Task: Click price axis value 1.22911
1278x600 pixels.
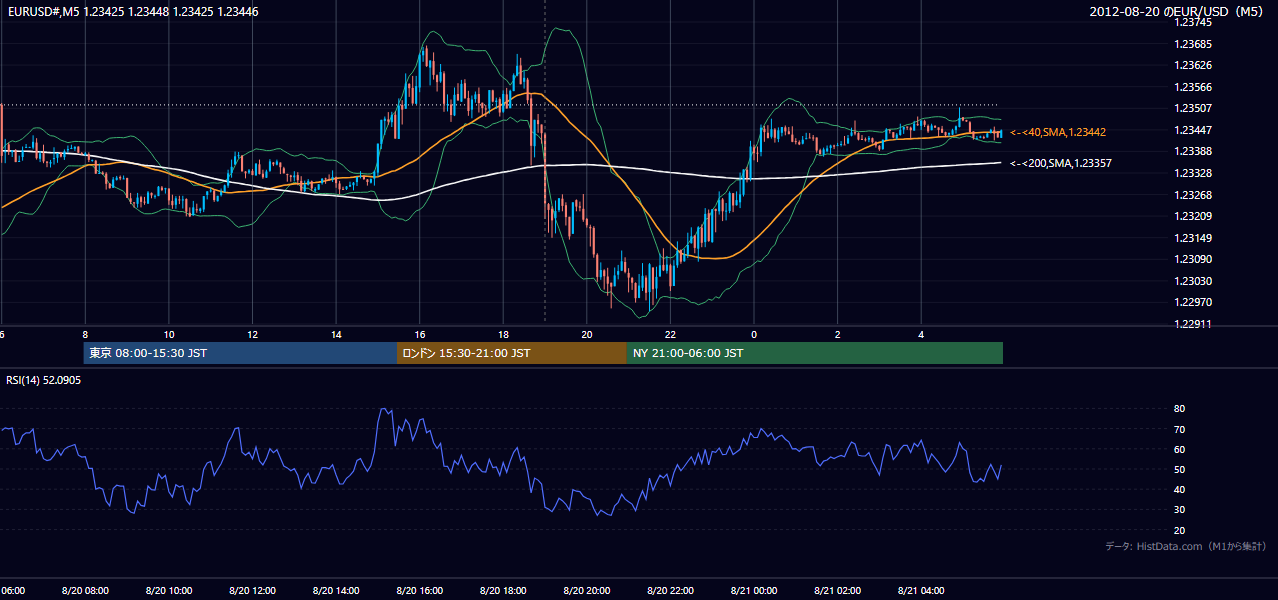Action: point(1193,324)
